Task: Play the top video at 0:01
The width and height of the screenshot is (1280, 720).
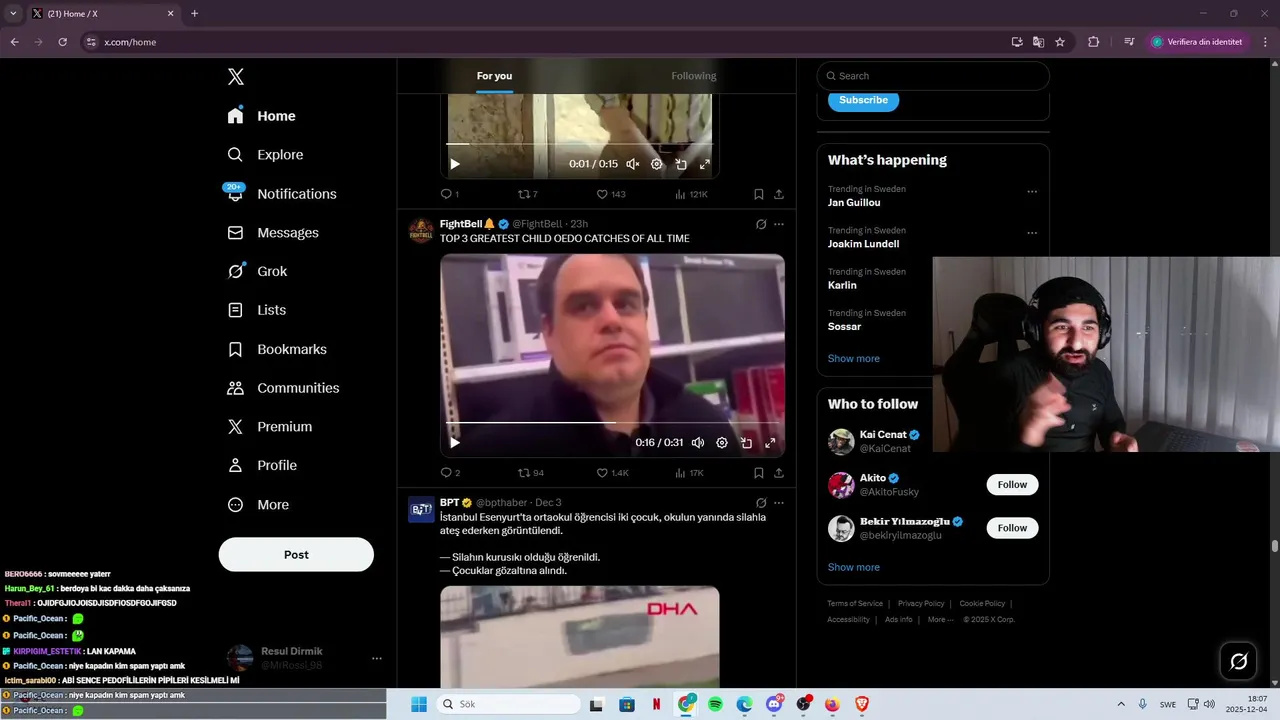Action: tap(455, 164)
